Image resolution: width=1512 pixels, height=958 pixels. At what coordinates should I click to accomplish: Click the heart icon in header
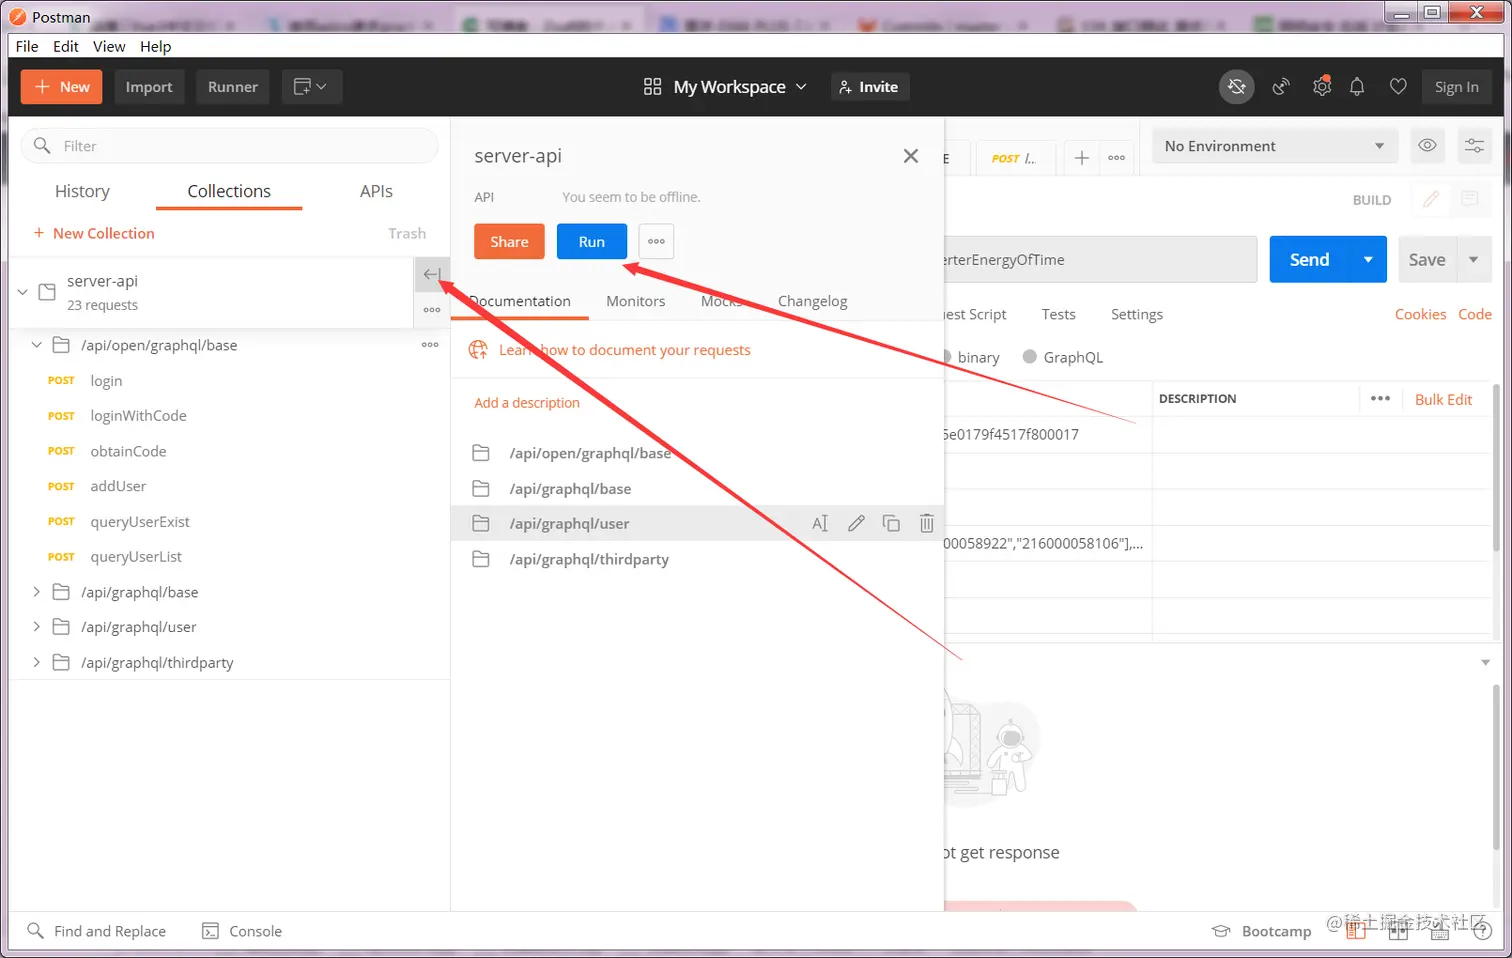point(1398,87)
